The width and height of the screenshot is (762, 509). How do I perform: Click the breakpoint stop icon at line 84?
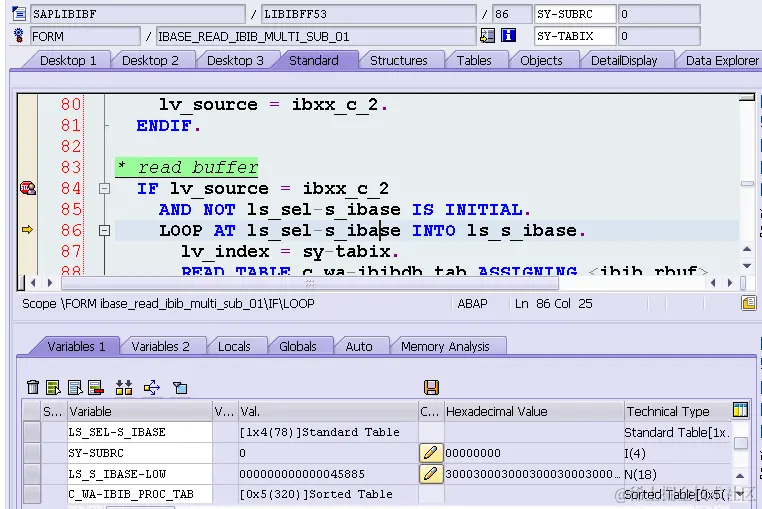click(28, 188)
